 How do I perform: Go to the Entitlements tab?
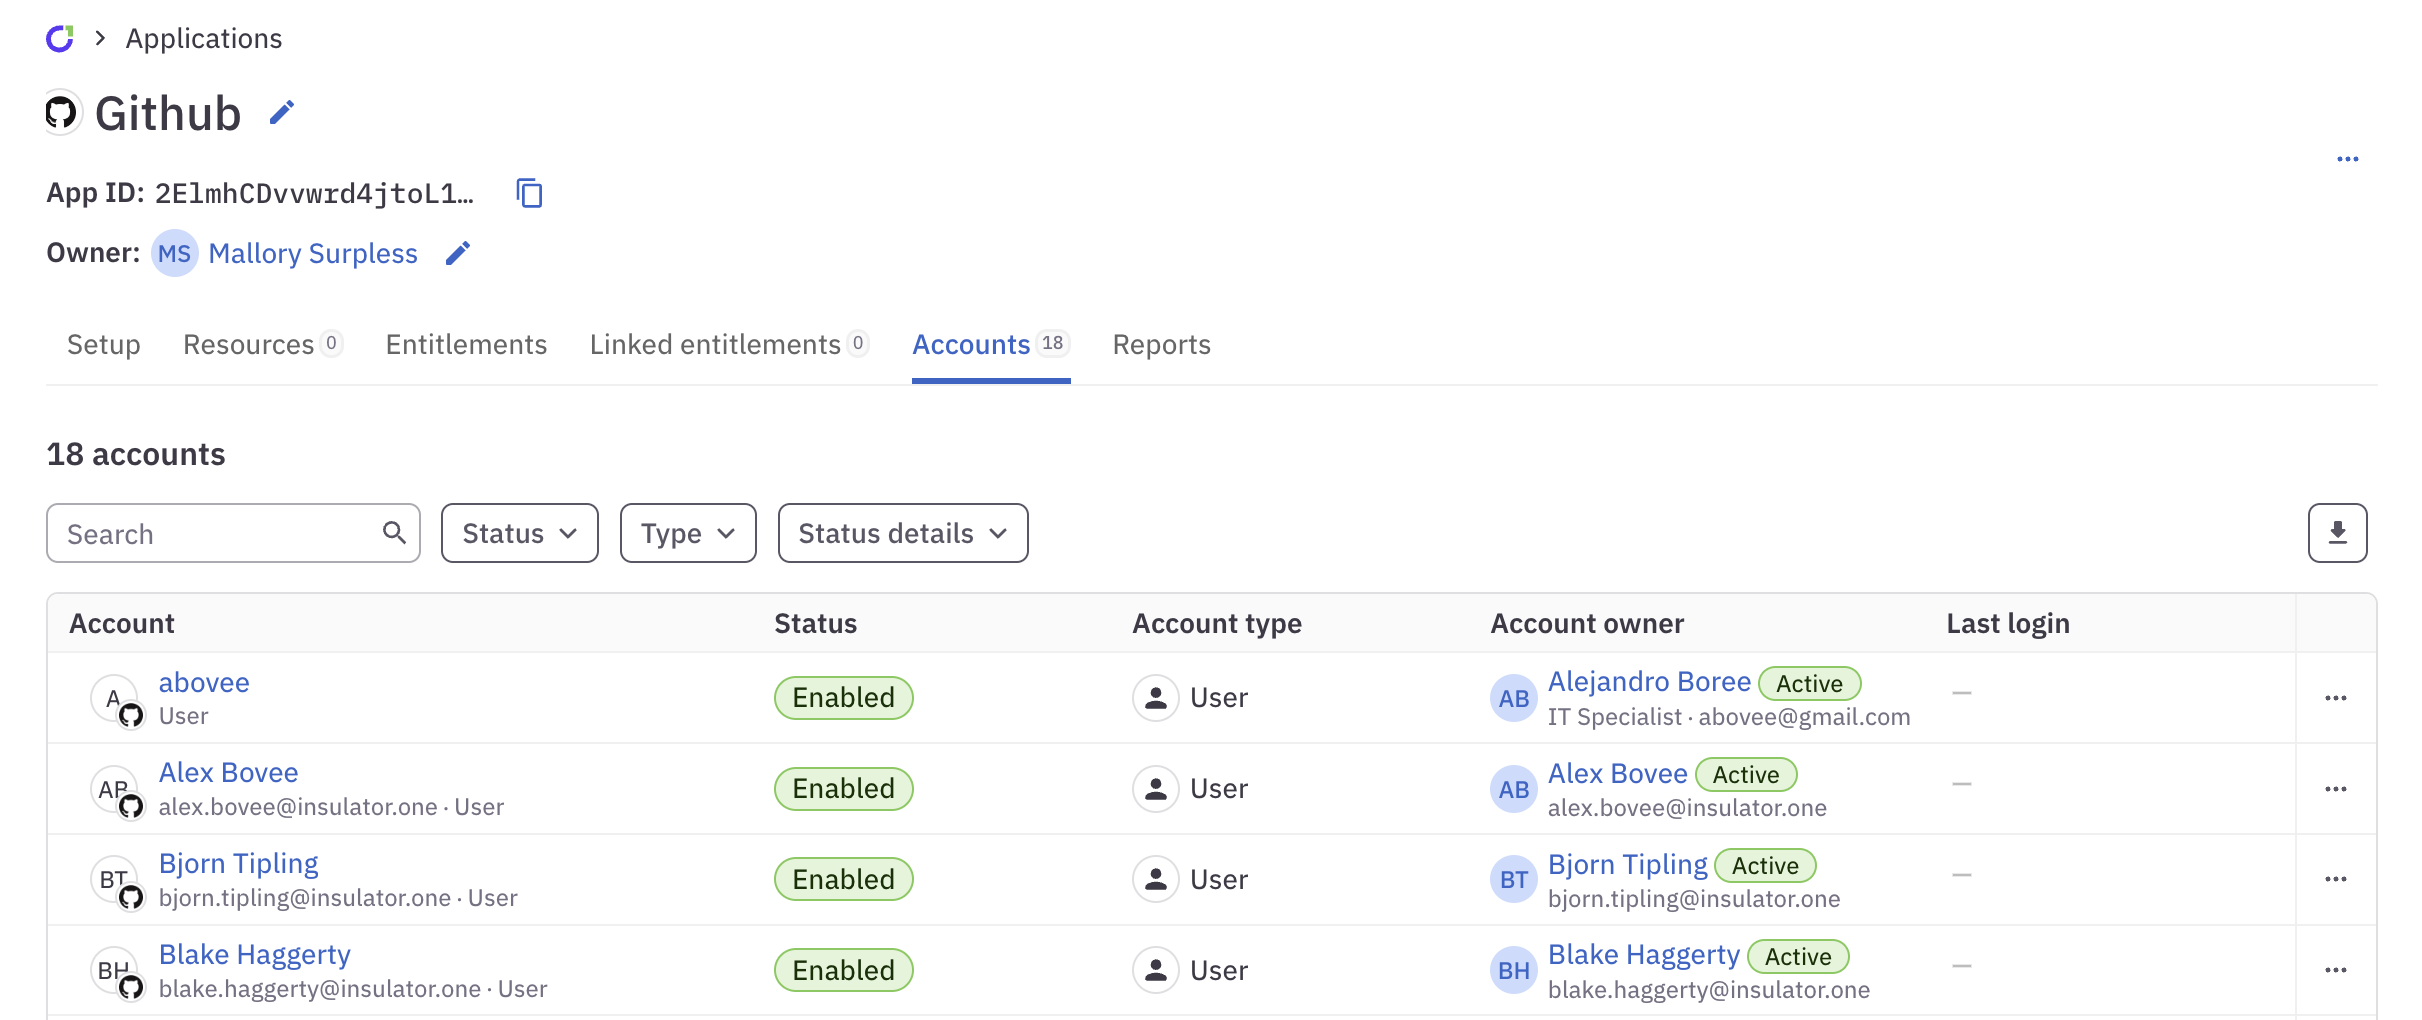[466, 344]
